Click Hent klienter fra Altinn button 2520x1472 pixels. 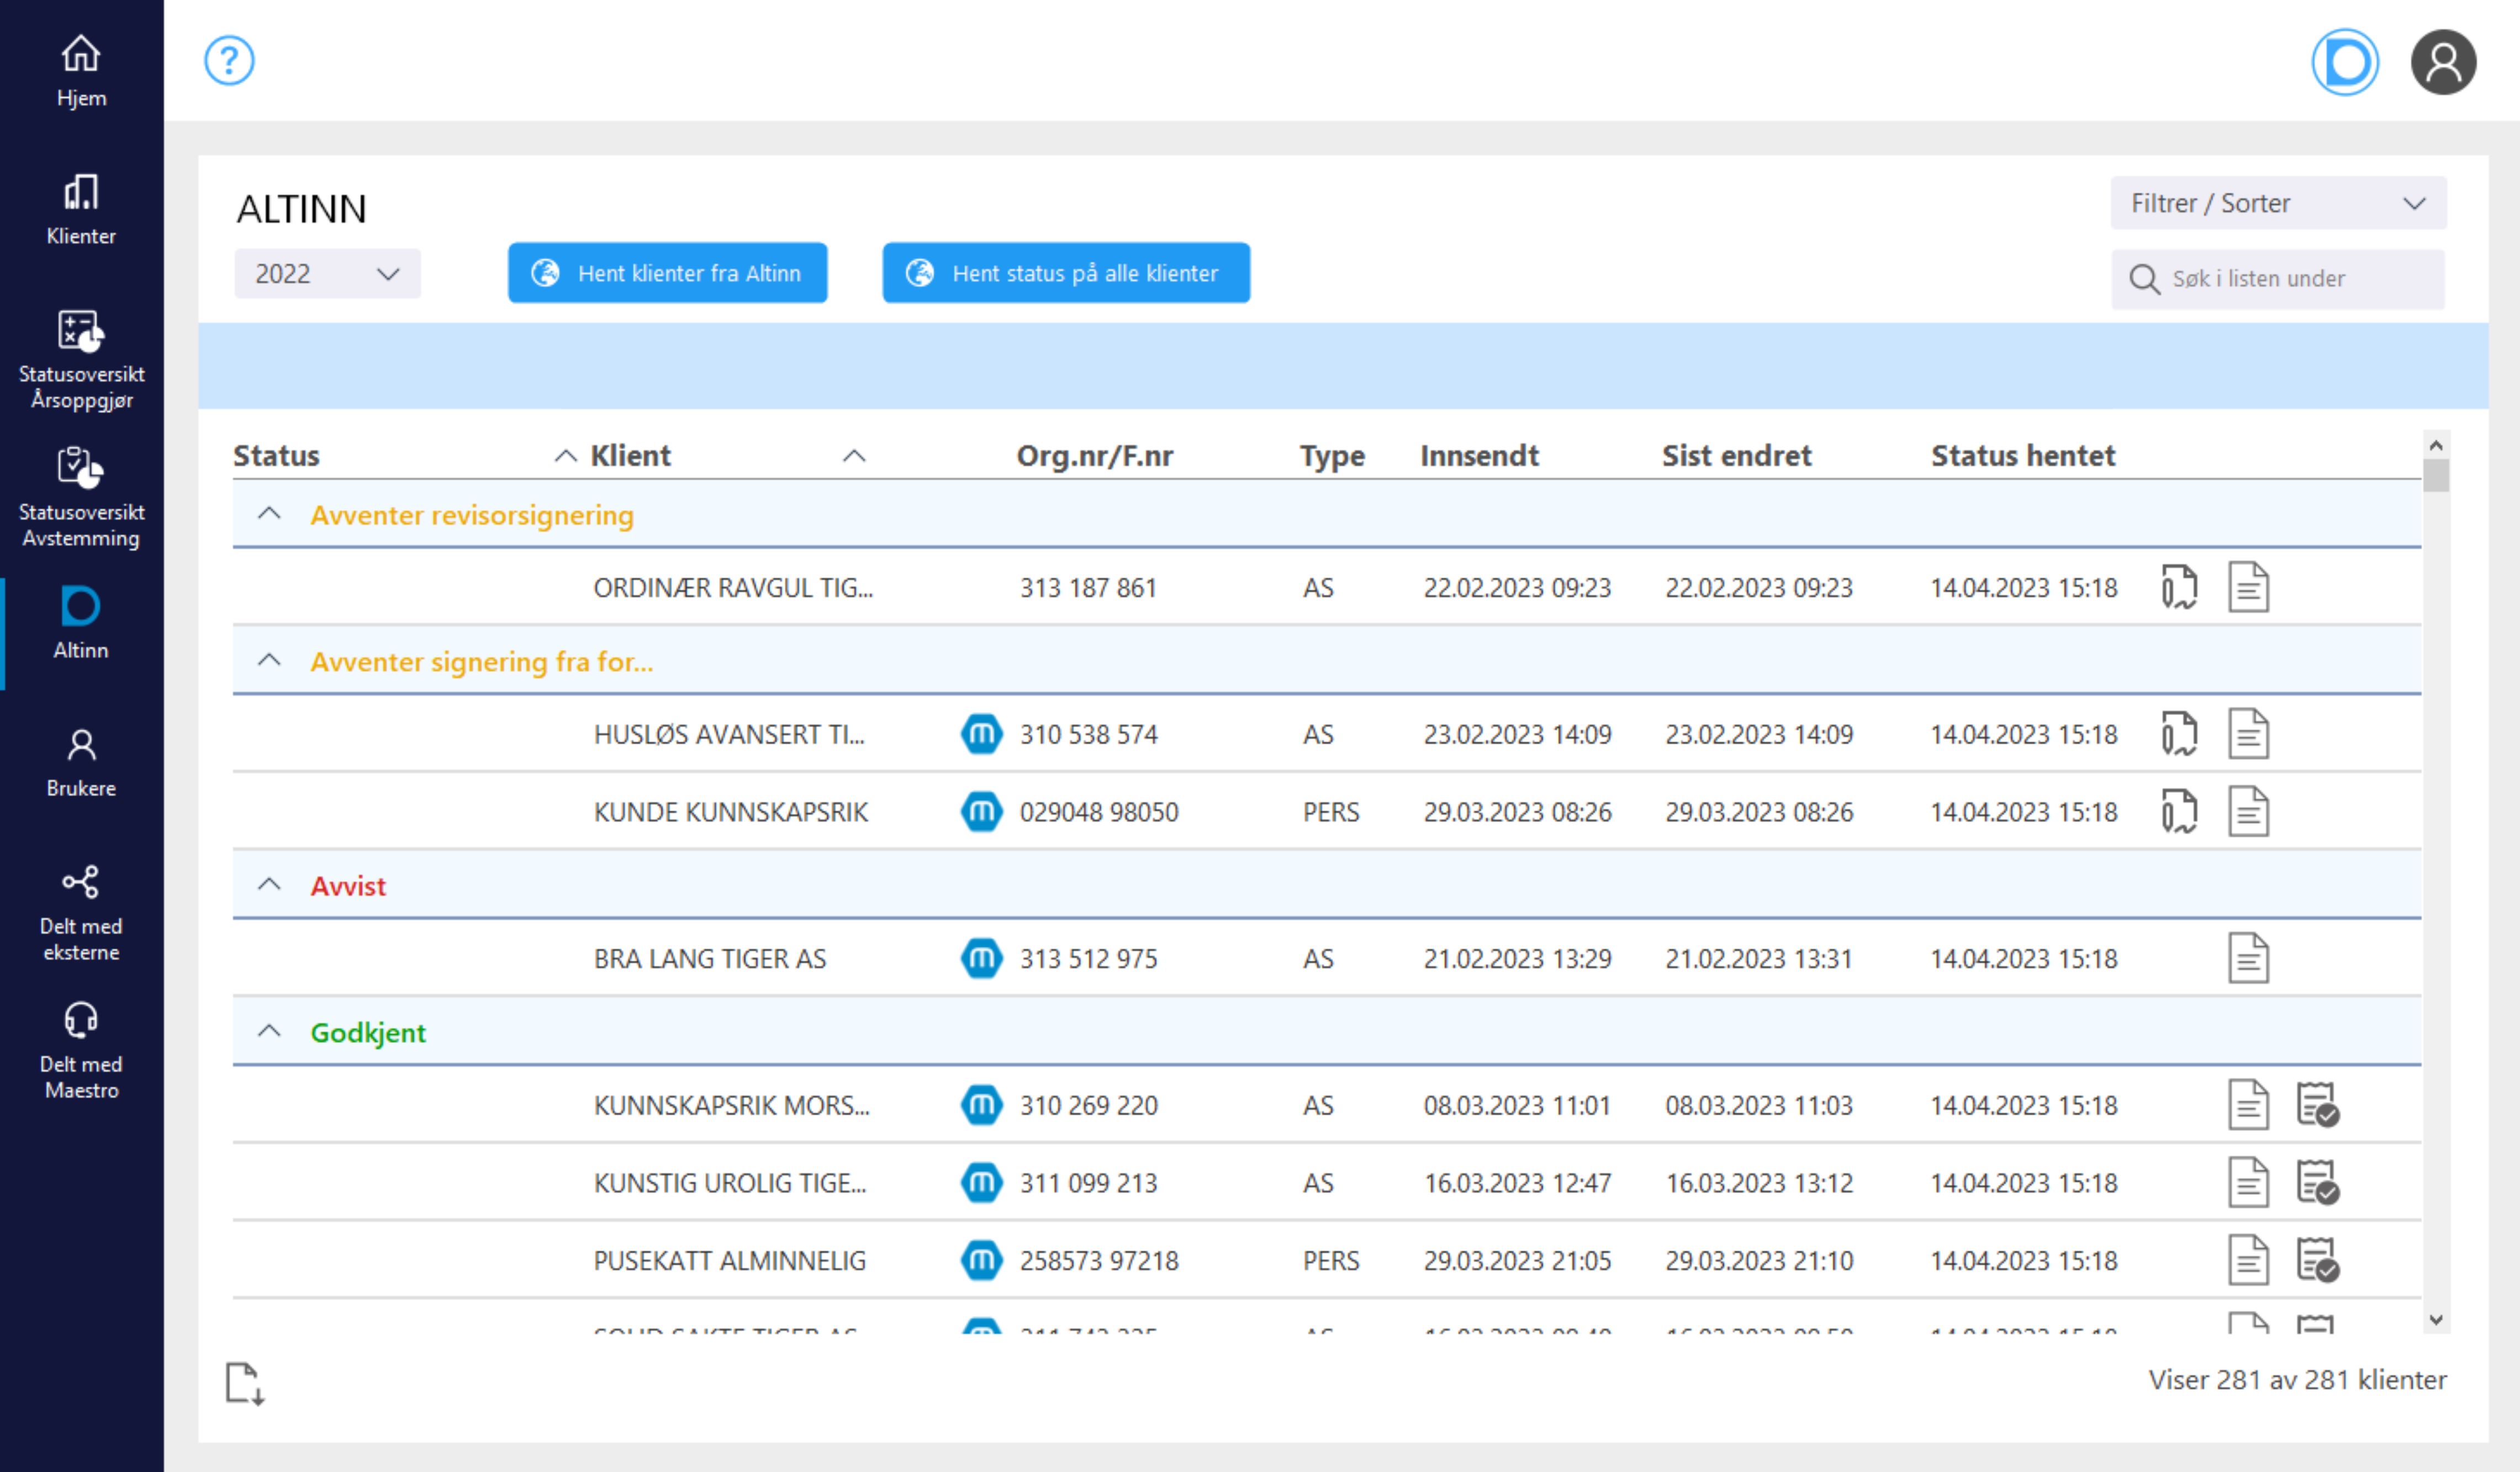point(667,272)
